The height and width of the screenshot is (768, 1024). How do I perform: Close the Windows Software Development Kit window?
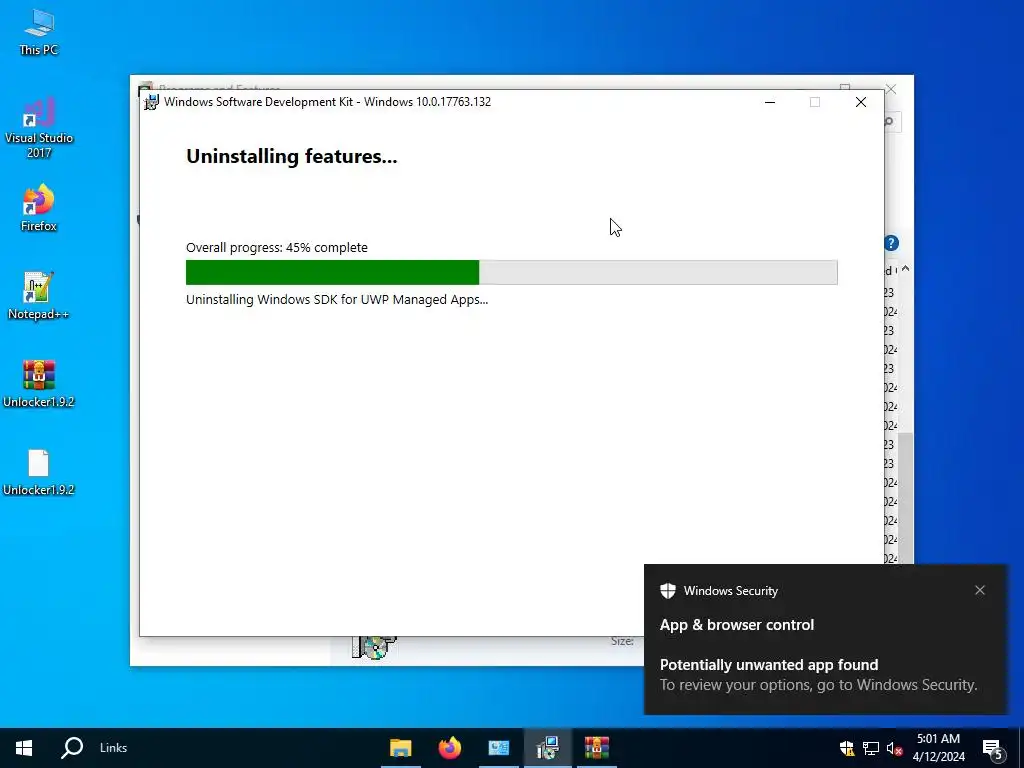[861, 102]
